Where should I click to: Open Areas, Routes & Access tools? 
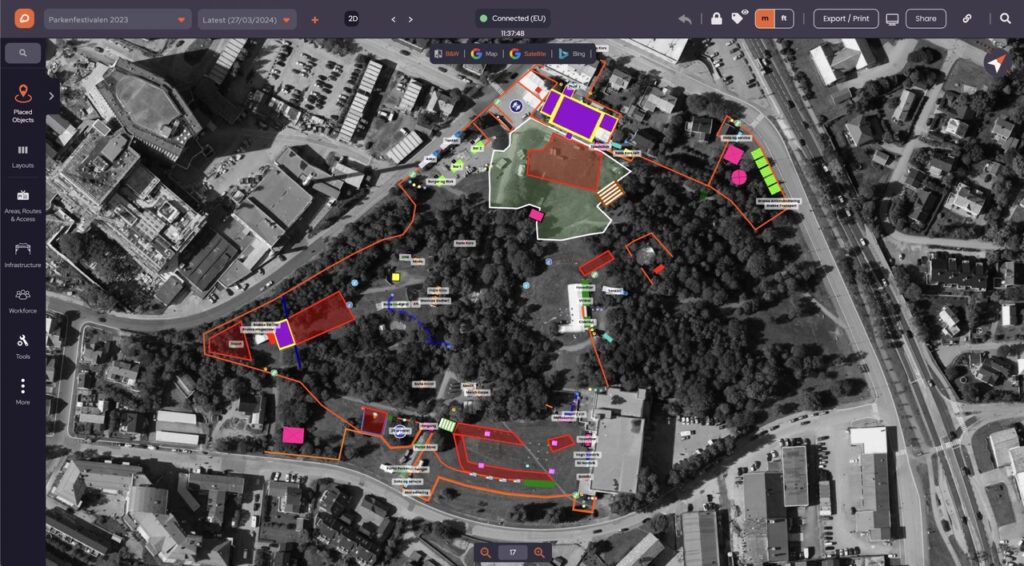point(23,206)
